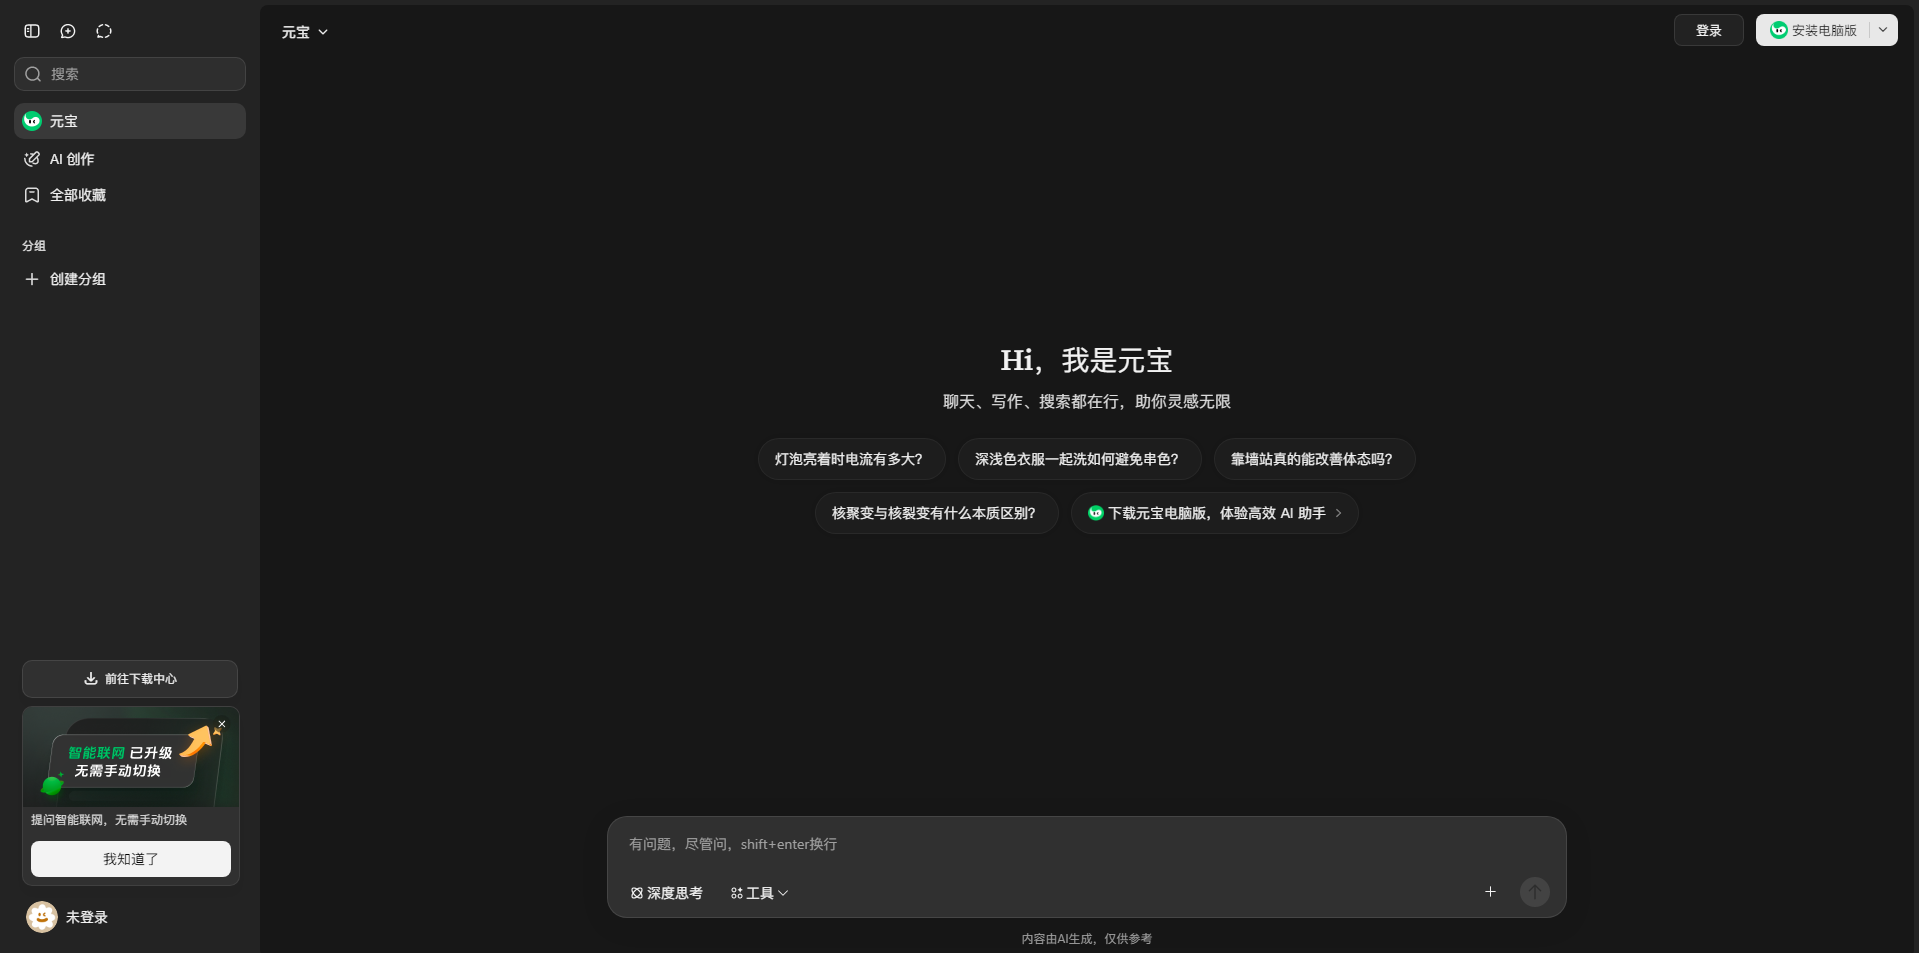Click 我知道了 to dismiss notice
Screen dimensions: 1919x953
[x=131, y=859]
